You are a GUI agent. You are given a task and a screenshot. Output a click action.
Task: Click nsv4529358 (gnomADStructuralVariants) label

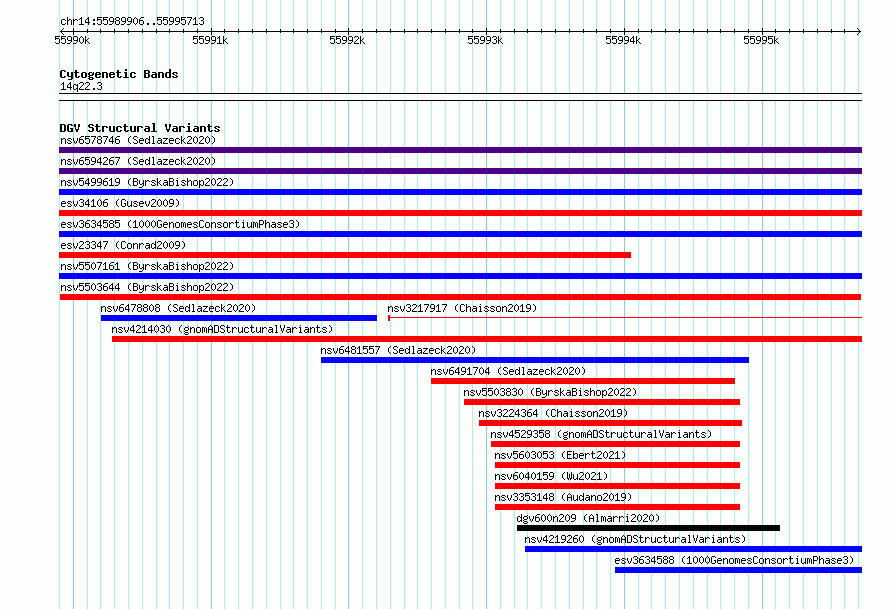click(x=601, y=434)
